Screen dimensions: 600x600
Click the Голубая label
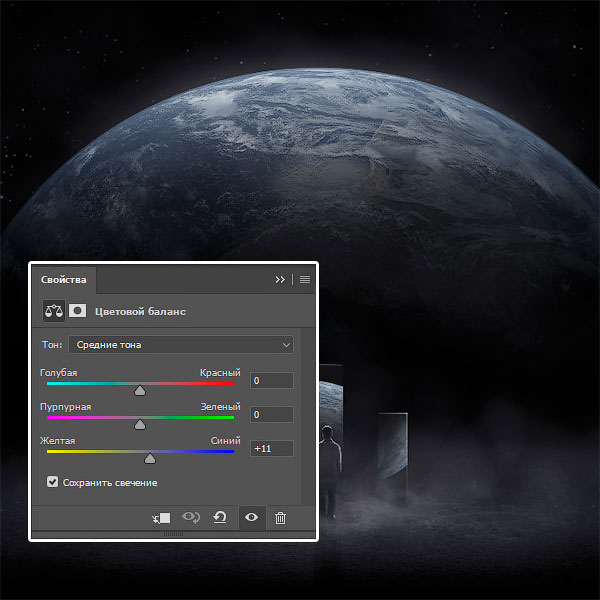click(x=59, y=373)
